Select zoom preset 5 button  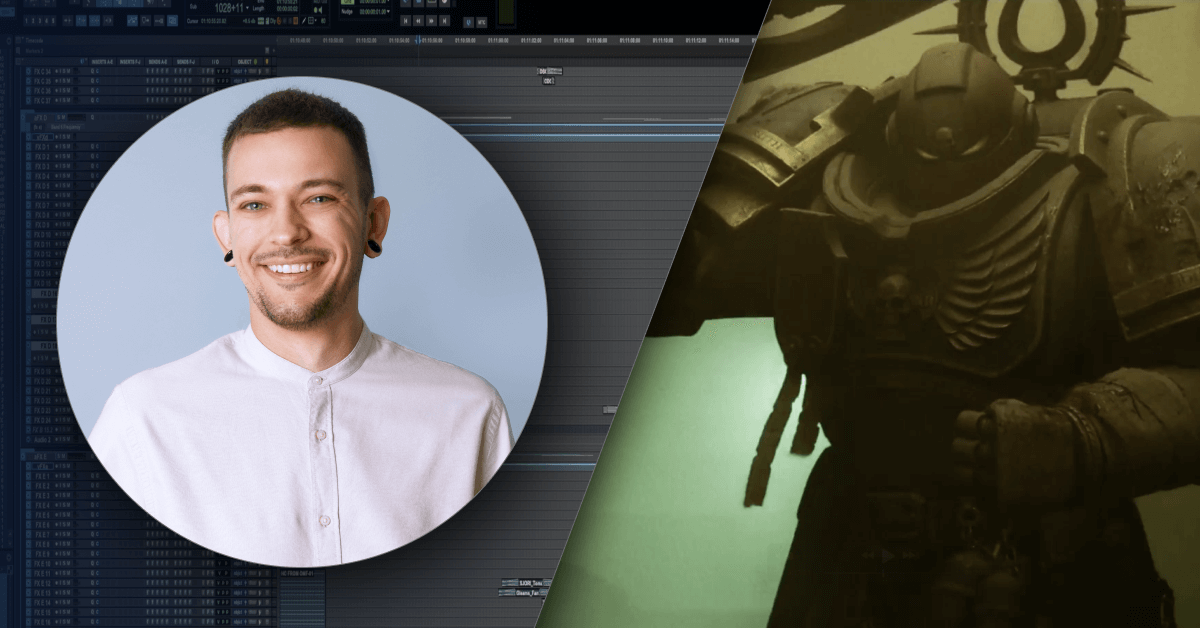point(53,20)
